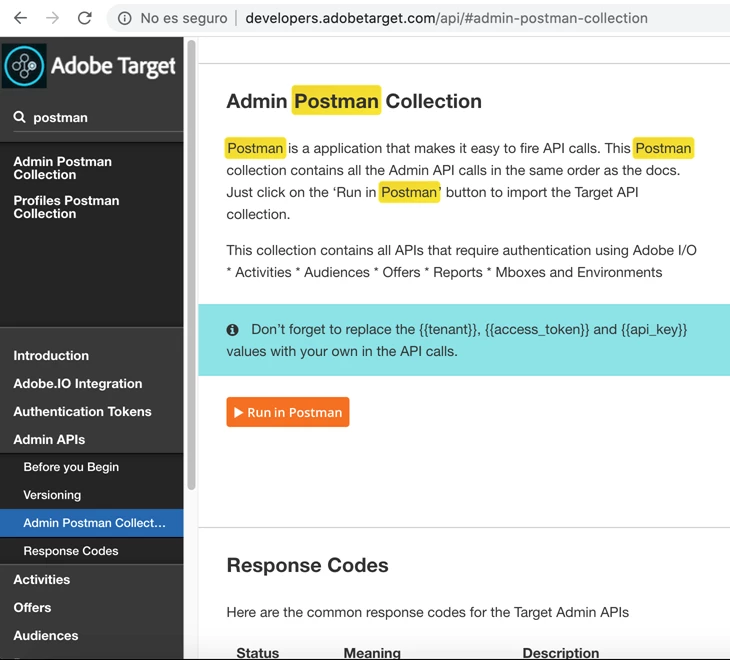Open the Versioning sub-item

(x=52, y=495)
